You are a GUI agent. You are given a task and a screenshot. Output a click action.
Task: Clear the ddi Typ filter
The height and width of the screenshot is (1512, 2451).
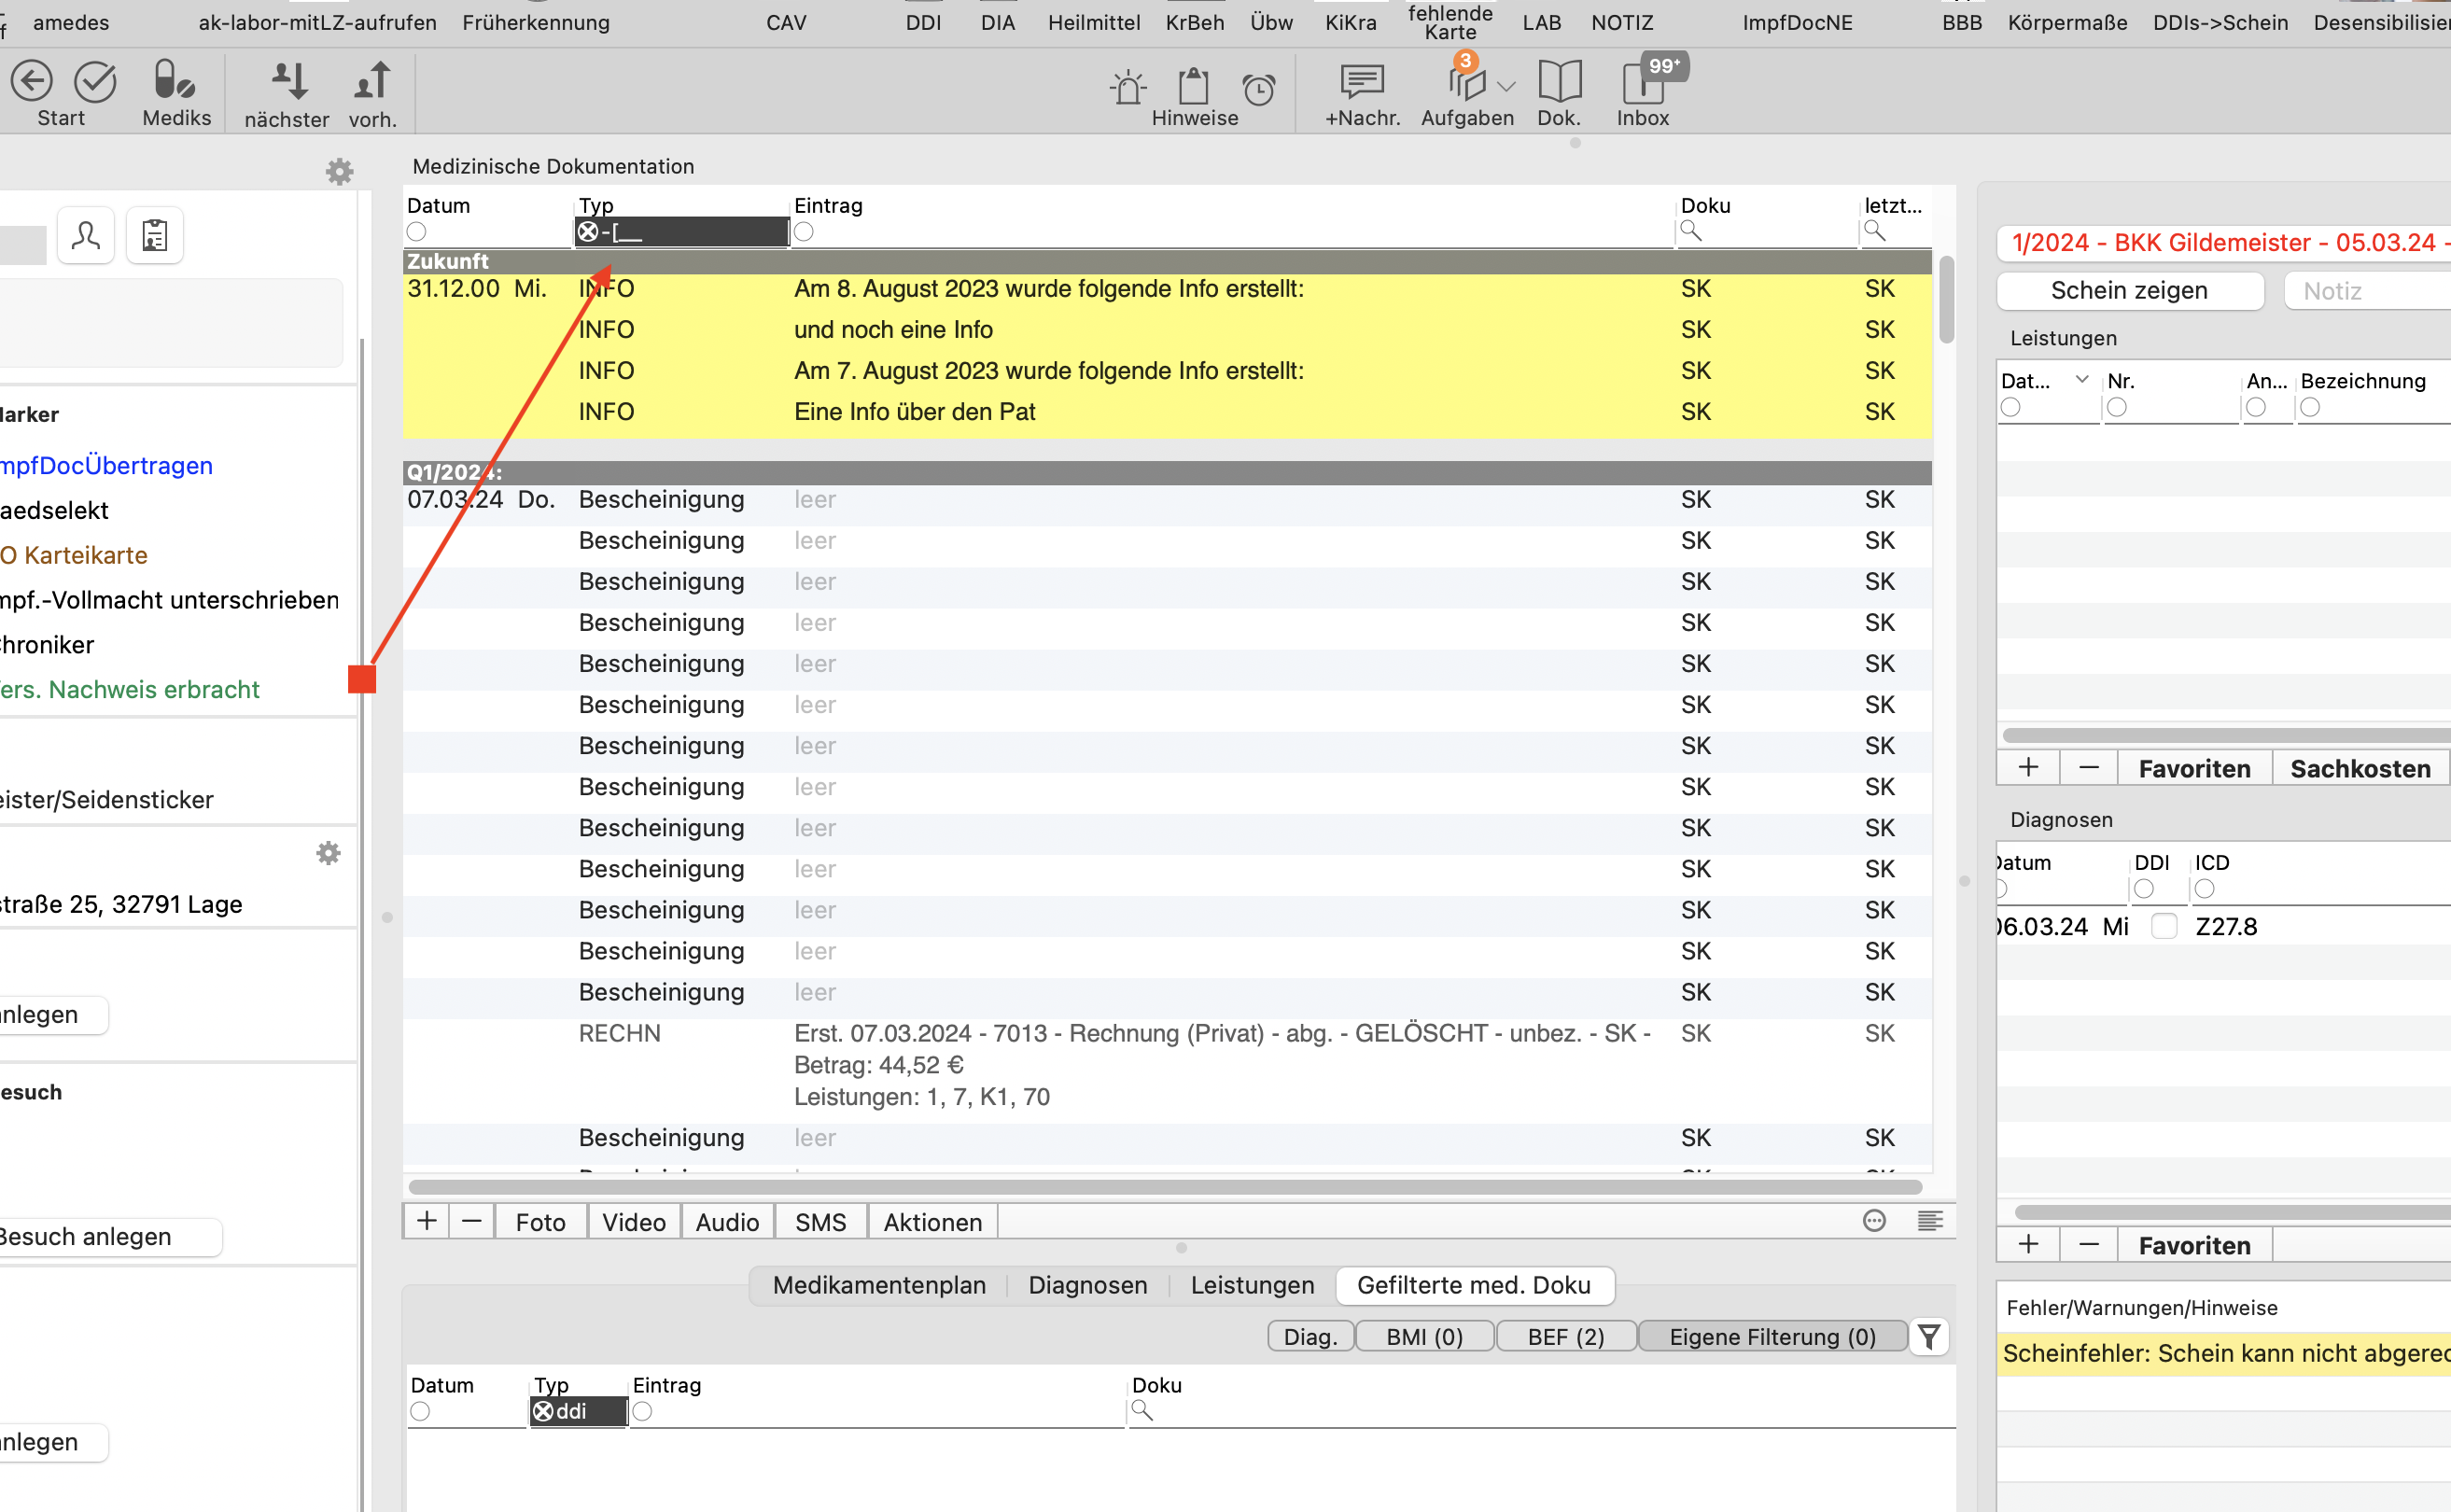[x=543, y=1411]
